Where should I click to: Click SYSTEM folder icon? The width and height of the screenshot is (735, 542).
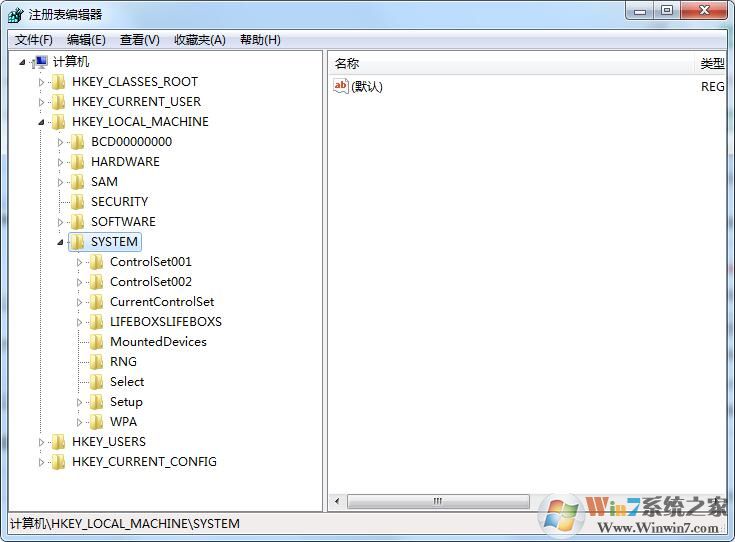click(x=77, y=242)
